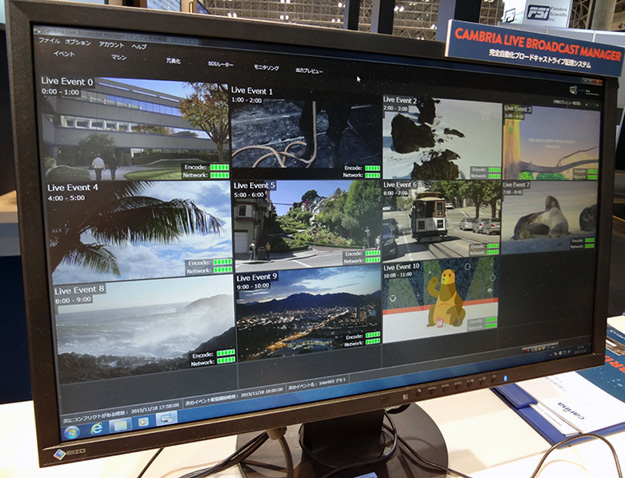
Task: Open the オプション menu
Action: 78,42
